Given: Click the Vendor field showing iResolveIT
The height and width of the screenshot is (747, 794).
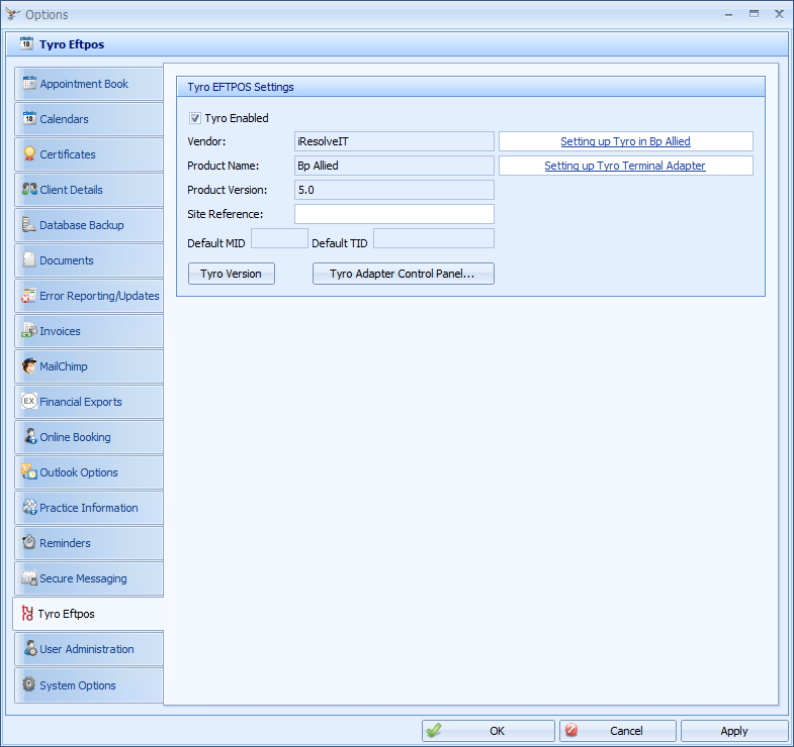Looking at the screenshot, I should pyautogui.click(x=394, y=141).
